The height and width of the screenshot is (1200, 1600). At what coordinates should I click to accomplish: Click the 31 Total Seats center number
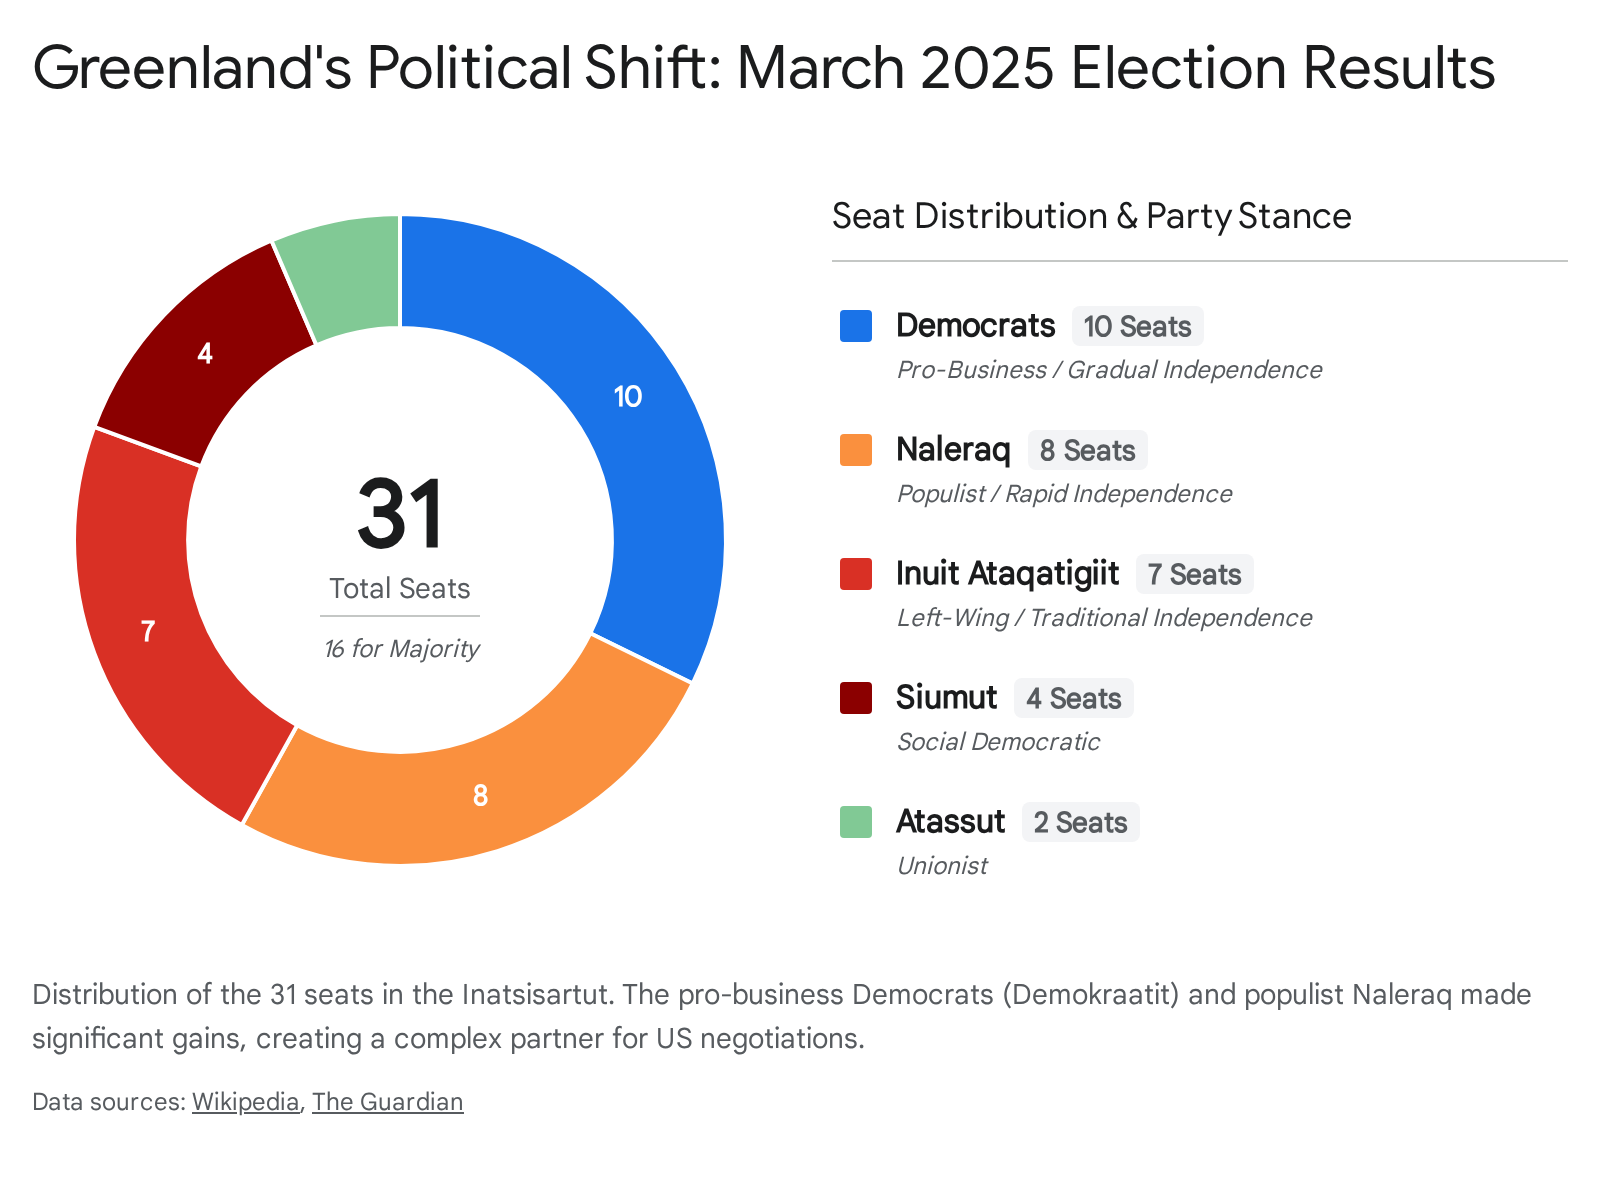pyautogui.click(x=400, y=515)
